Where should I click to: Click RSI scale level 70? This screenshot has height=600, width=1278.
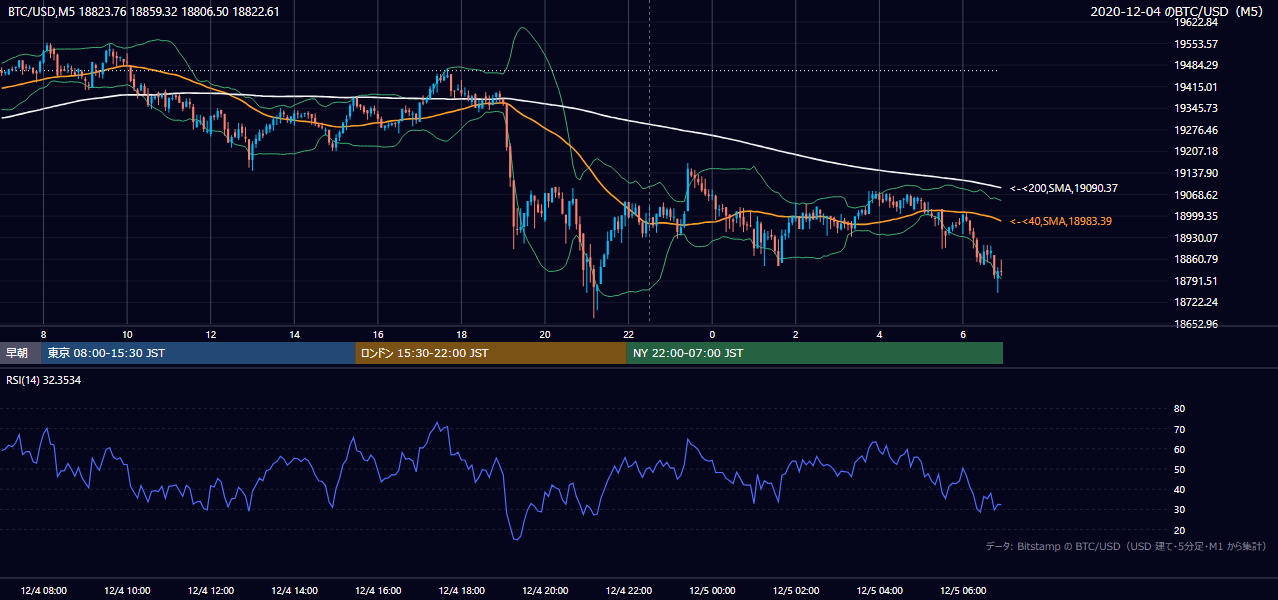pyautogui.click(x=1179, y=429)
